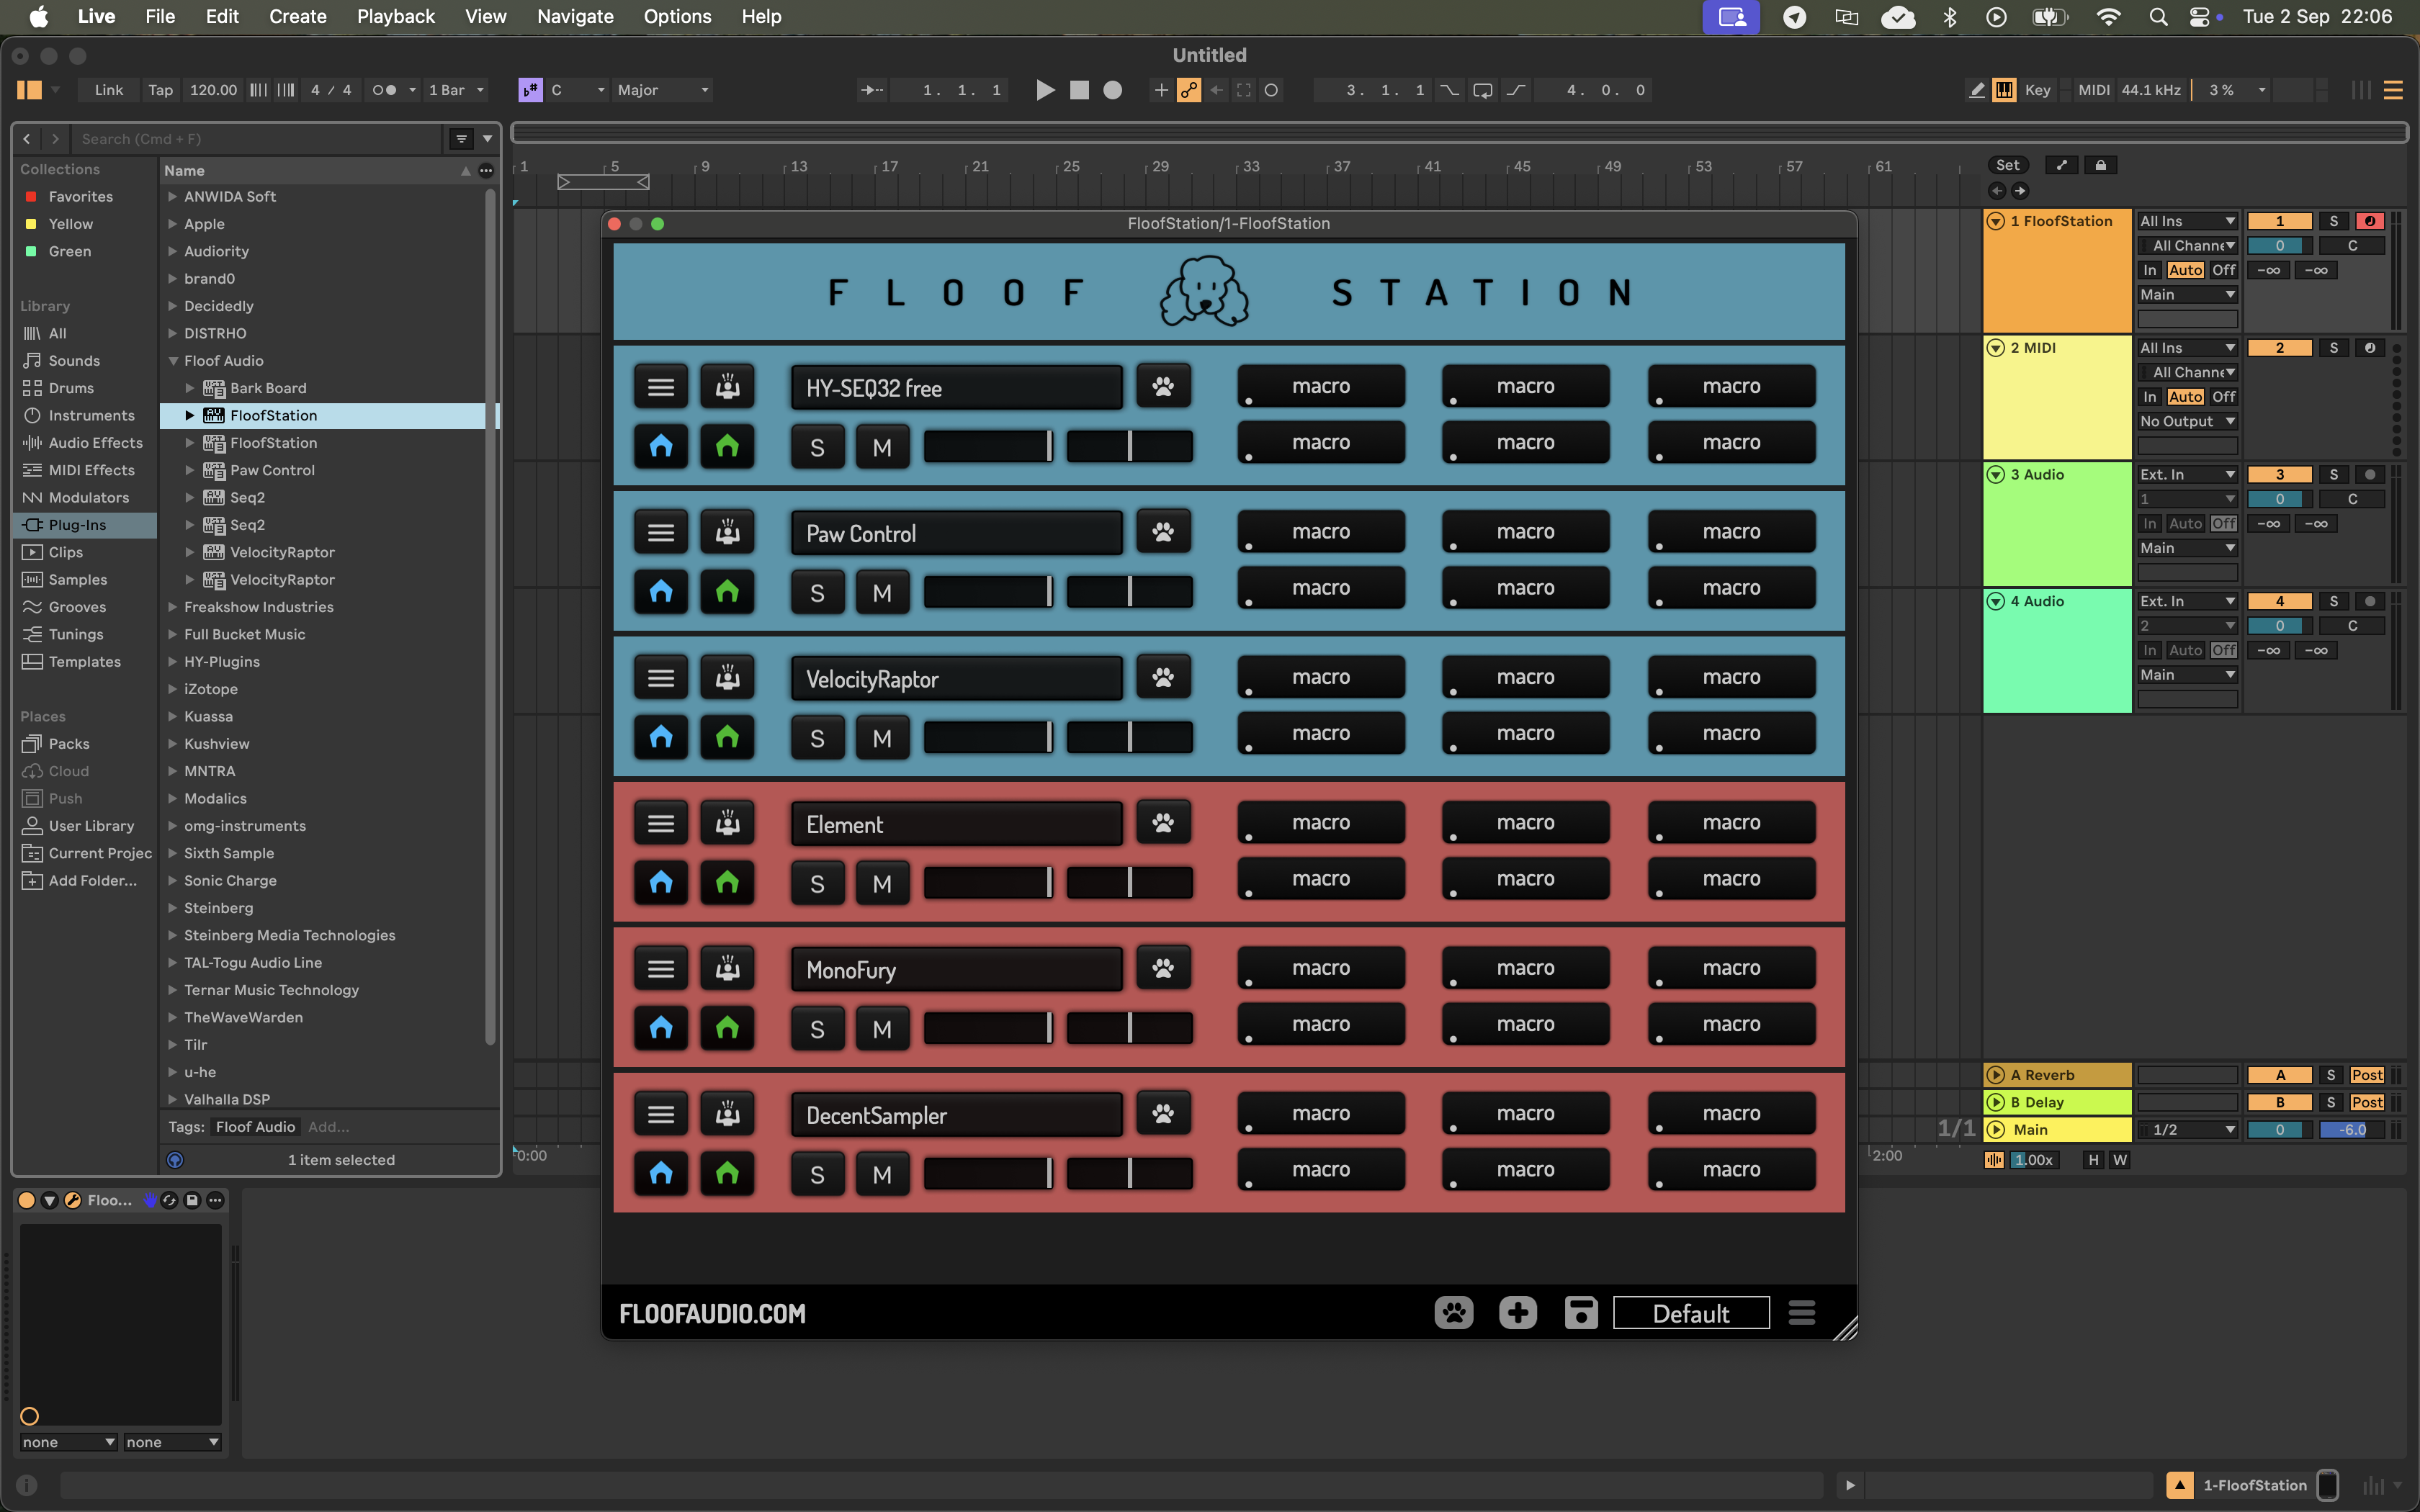Click the Default preset button in FloofStation
2420x1512 pixels.
(1689, 1312)
